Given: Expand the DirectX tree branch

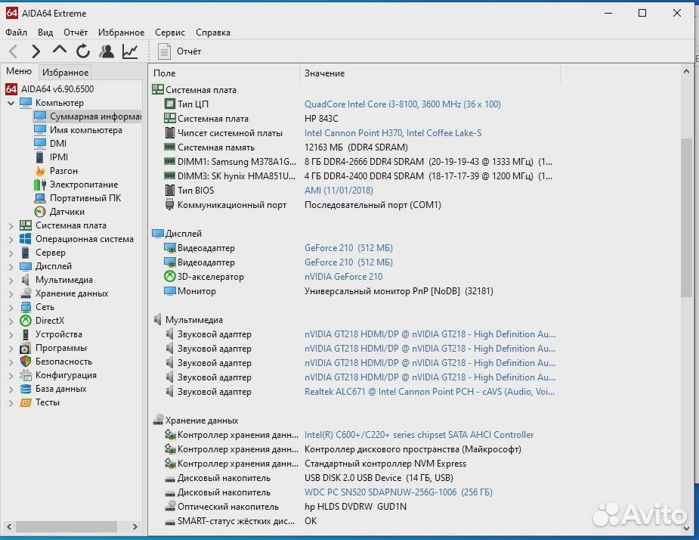Looking at the screenshot, I should coord(11,321).
